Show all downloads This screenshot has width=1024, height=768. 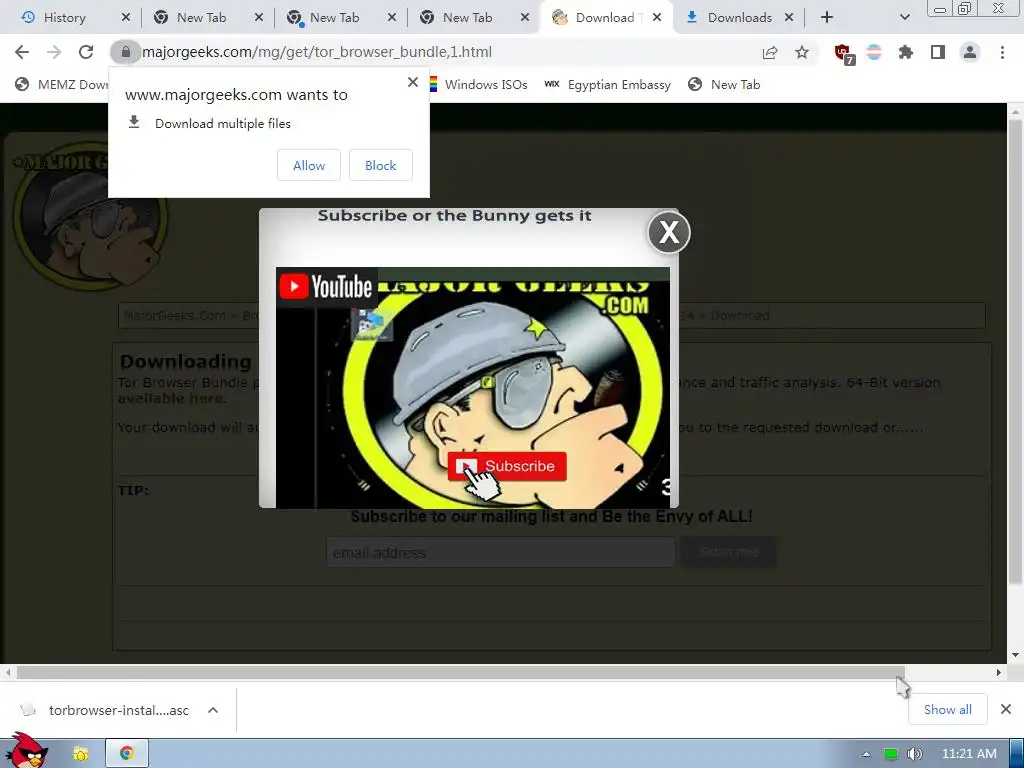(948, 710)
